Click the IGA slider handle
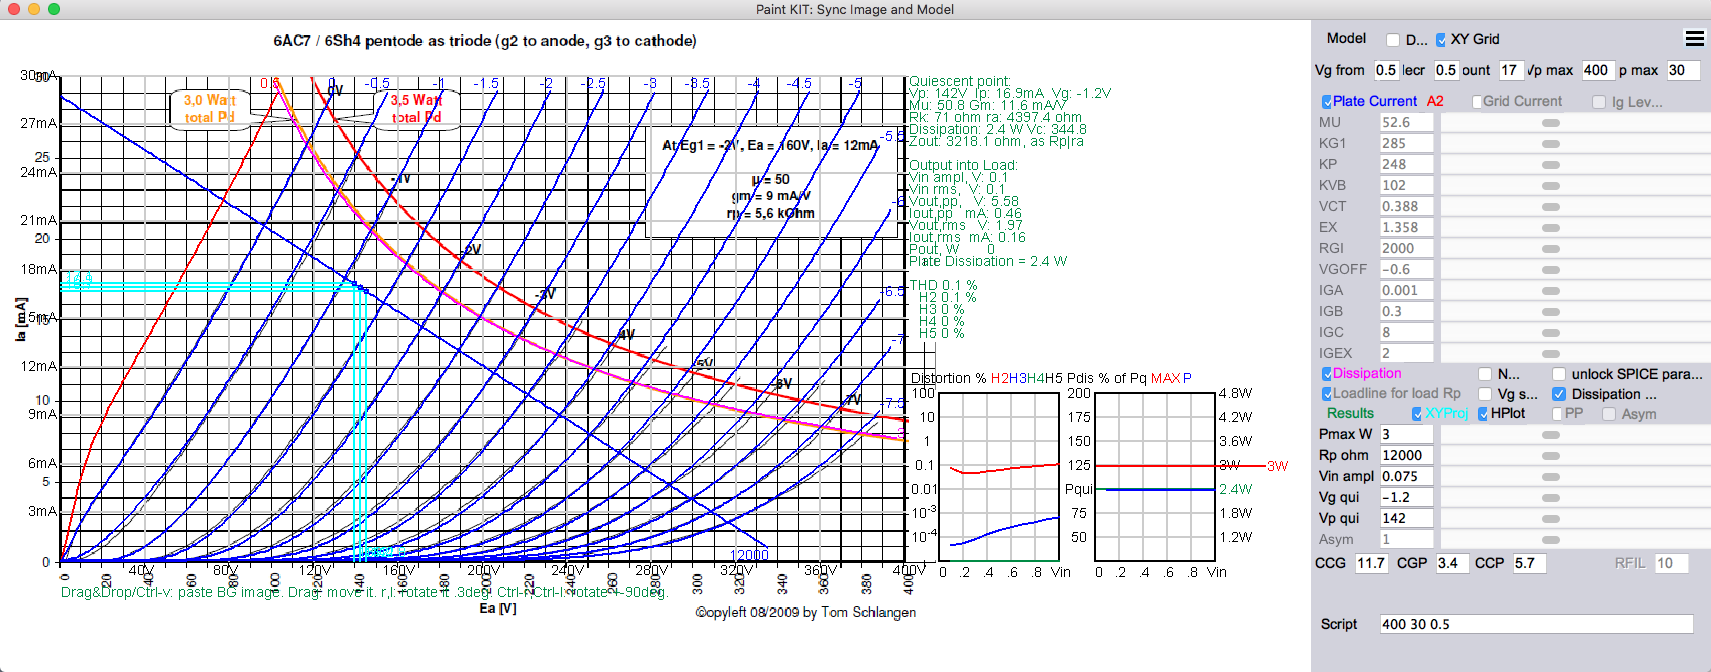The width and height of the screenshot is (1711, 672). pos(1551,291)
